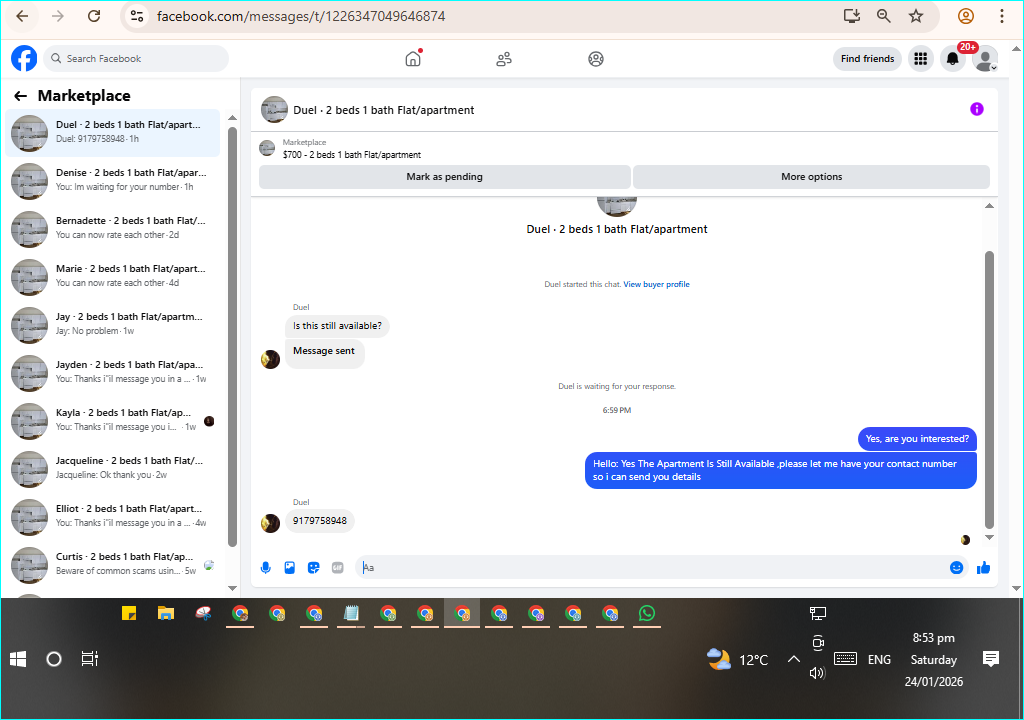Click the '9179758948' message bubble

tap(319, 521)
